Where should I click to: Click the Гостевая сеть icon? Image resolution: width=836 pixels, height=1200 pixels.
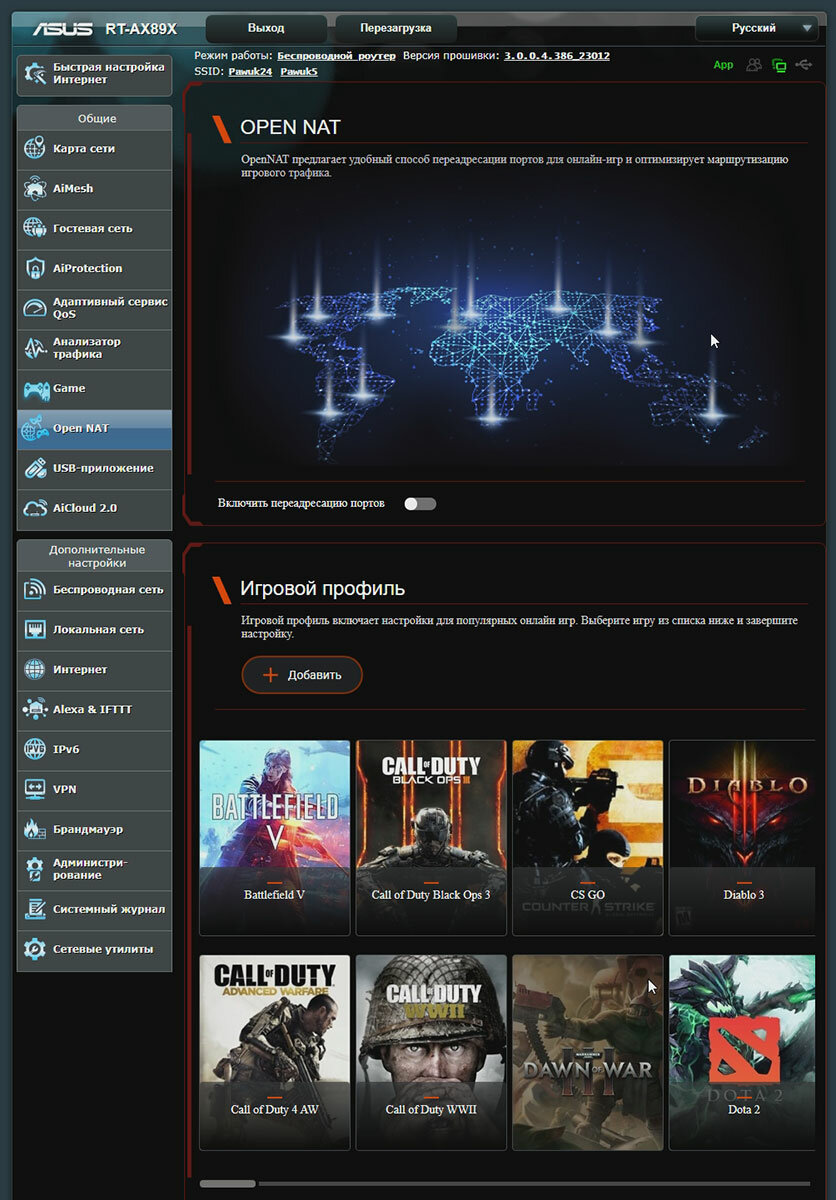pyautogui.click(x=35, y=229)
